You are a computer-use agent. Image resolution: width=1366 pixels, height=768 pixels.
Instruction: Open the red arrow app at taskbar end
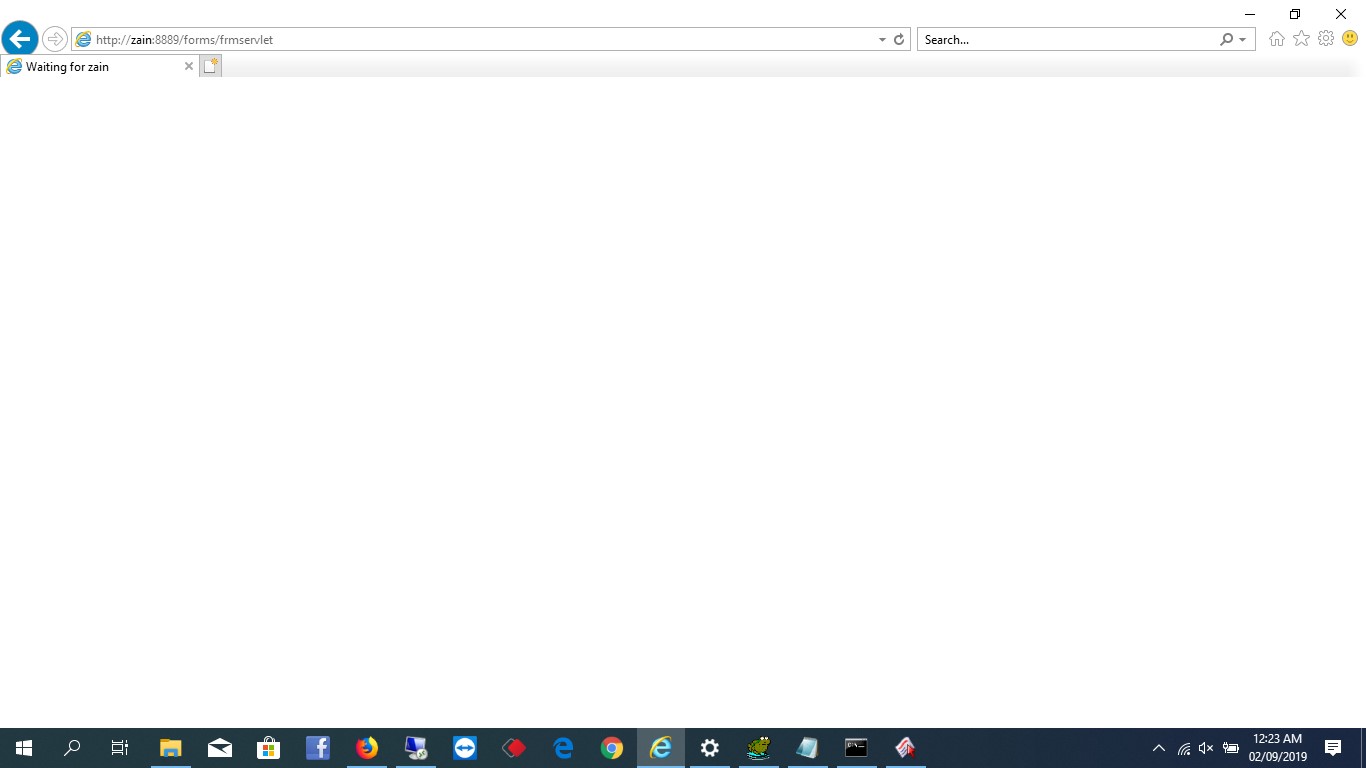tap(905, 748)
